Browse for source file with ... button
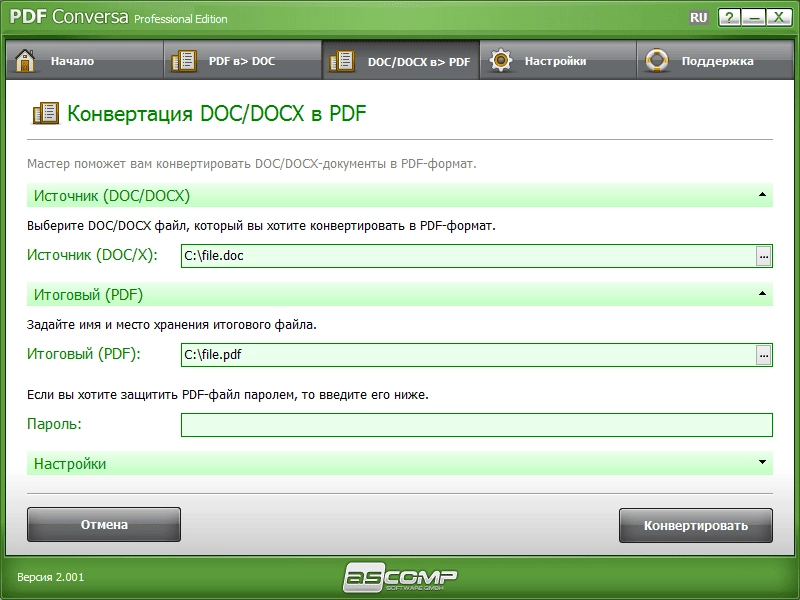The height and width of the screenshot is (600, 800). coord(763,256)
